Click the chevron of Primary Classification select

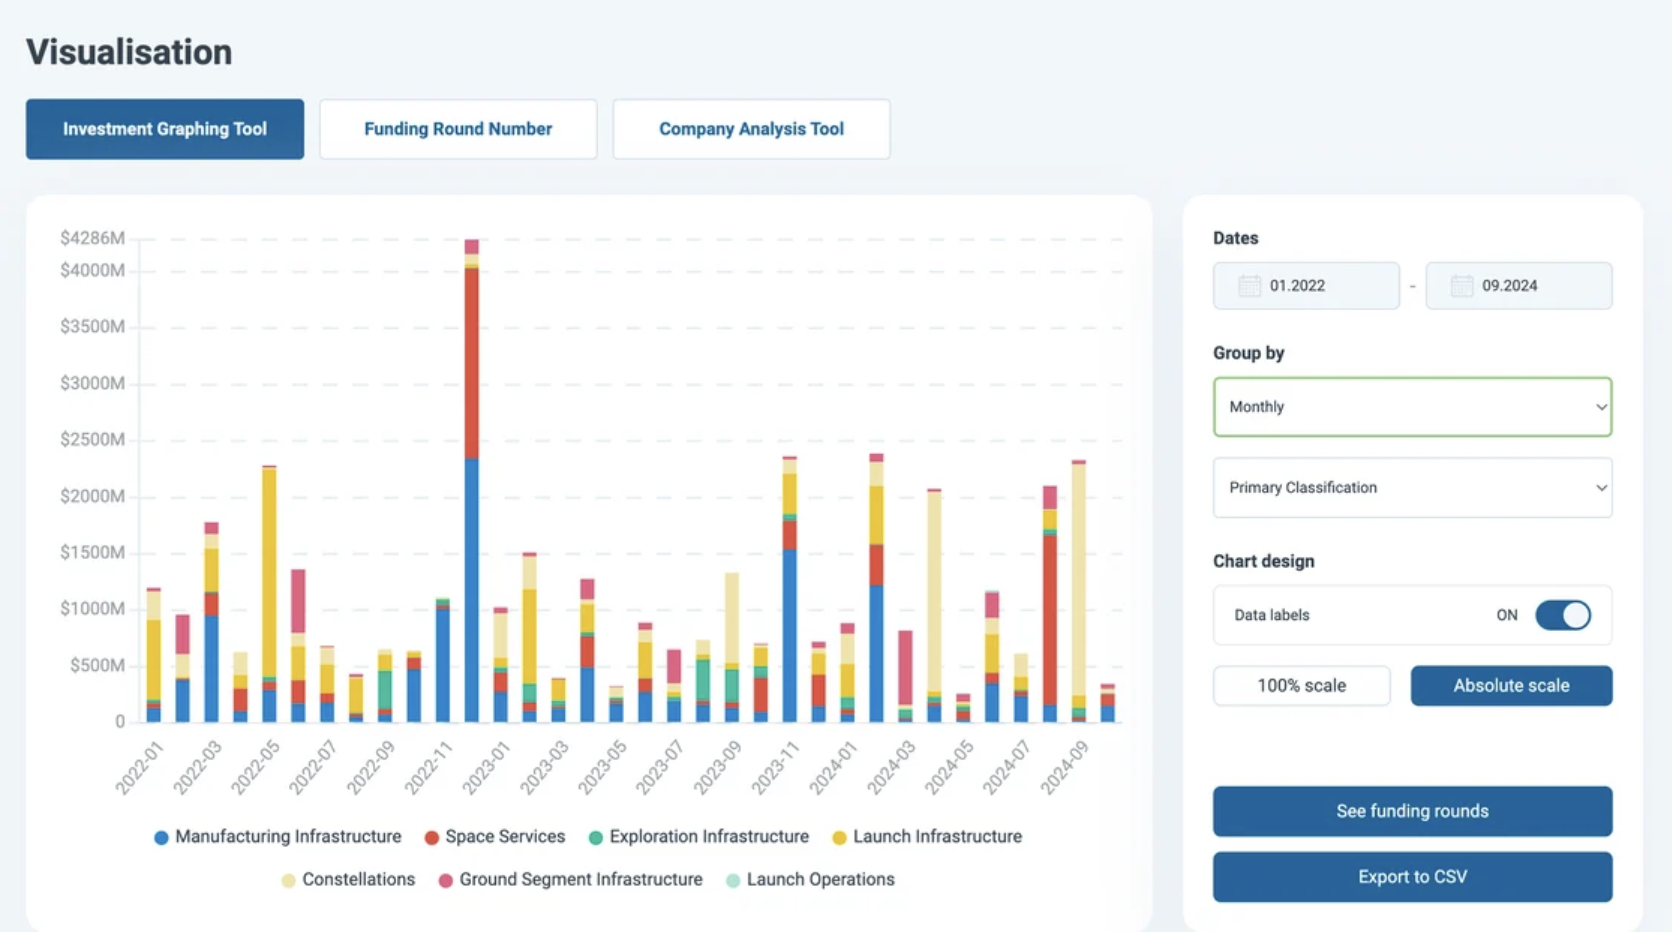tap(1600, 488)
